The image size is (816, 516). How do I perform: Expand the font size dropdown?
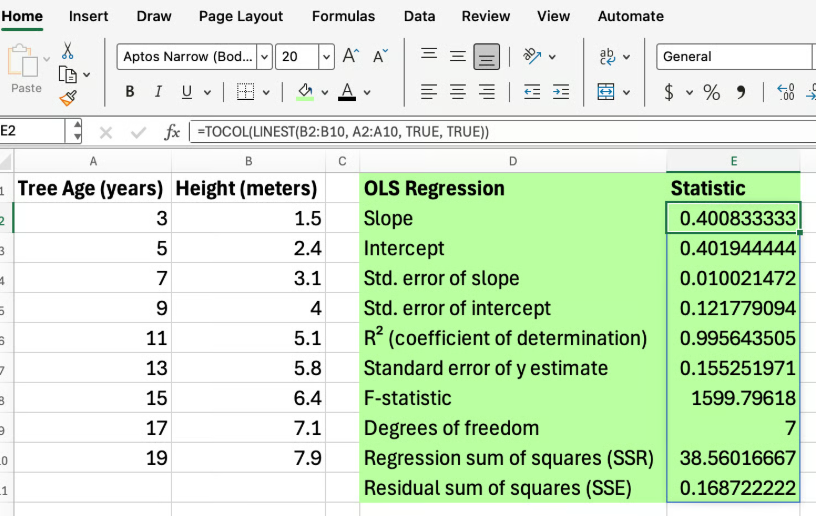pos(326,57)
